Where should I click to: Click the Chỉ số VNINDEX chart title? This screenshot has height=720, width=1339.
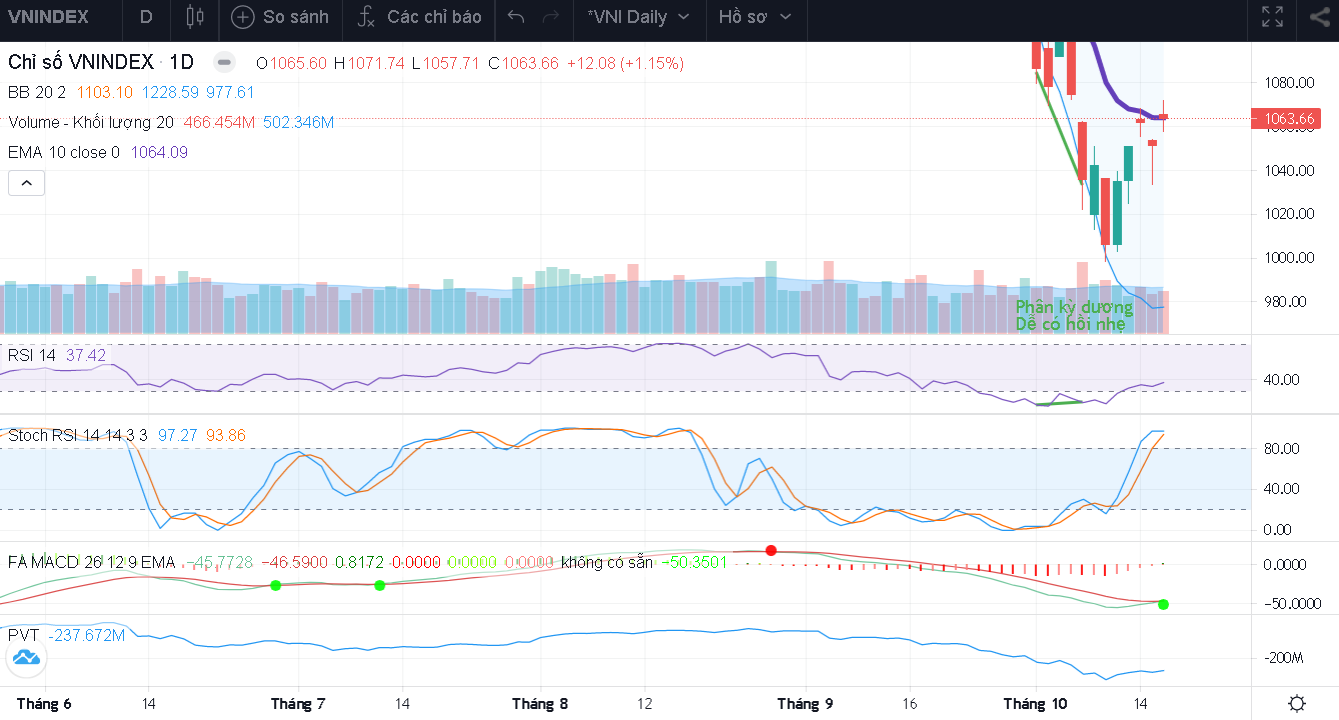click(81, 62)
